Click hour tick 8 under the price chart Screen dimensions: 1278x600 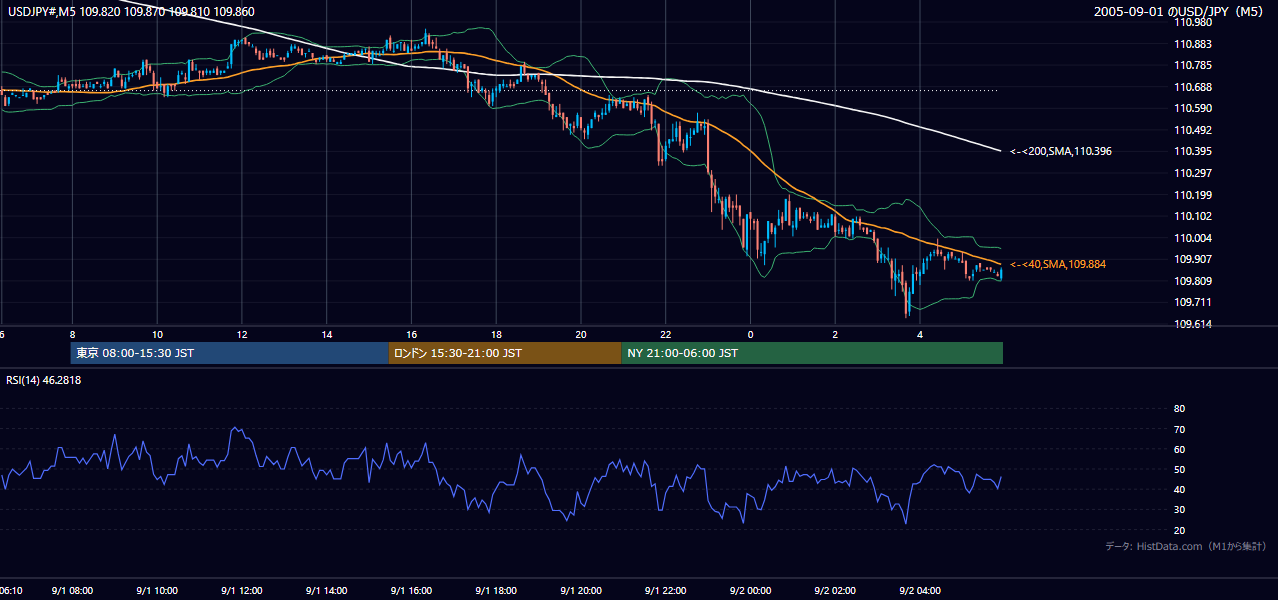point(72,335)
